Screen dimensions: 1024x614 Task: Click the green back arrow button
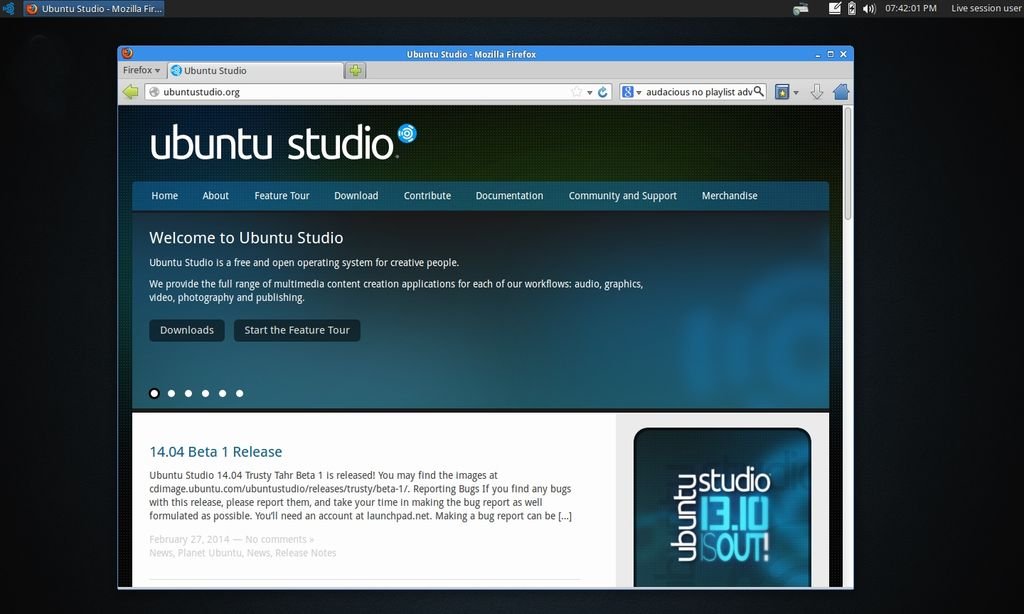[130, 92]
